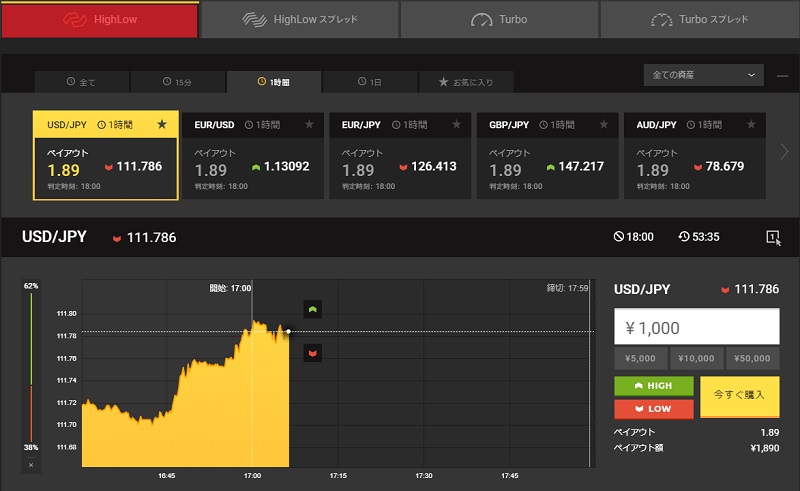The height and width of the screenshot is (491, 800).
Task: Select the AUD/JPY asset card
Action: 695,155
